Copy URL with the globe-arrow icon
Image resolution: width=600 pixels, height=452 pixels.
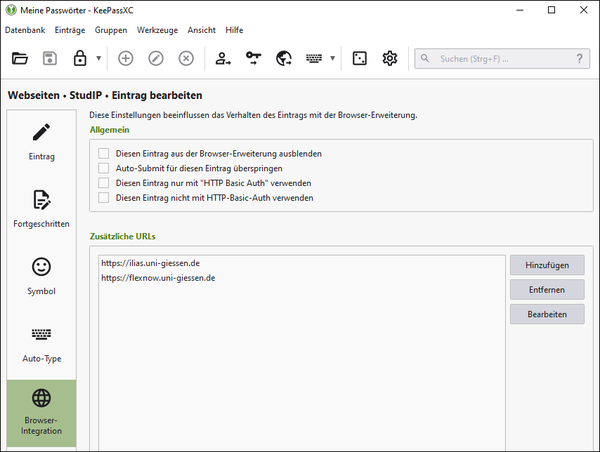pyautogui.click(x=284, y=59)
